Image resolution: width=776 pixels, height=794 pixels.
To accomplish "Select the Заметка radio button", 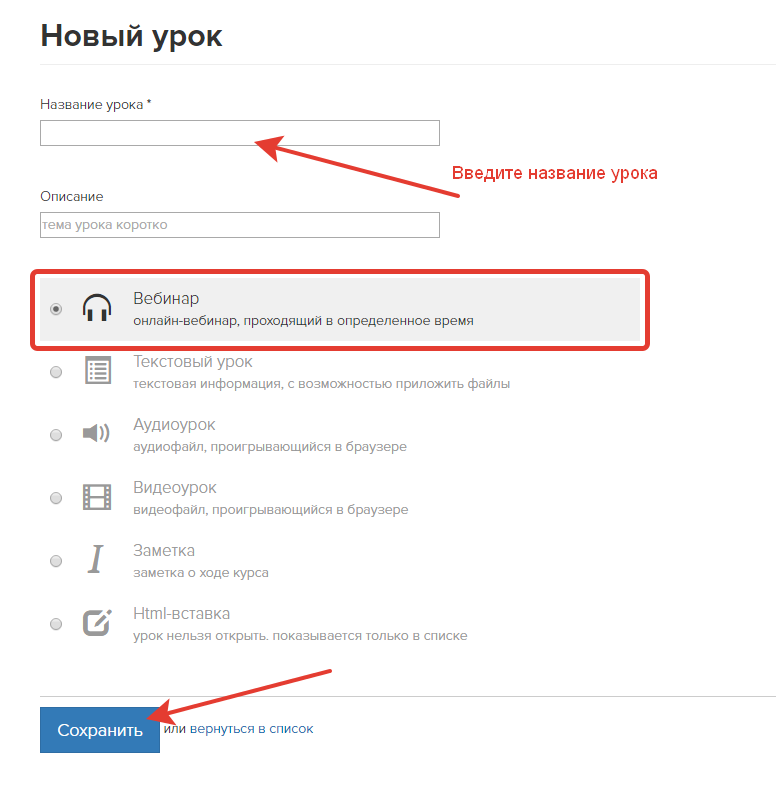I will [56, 561].
